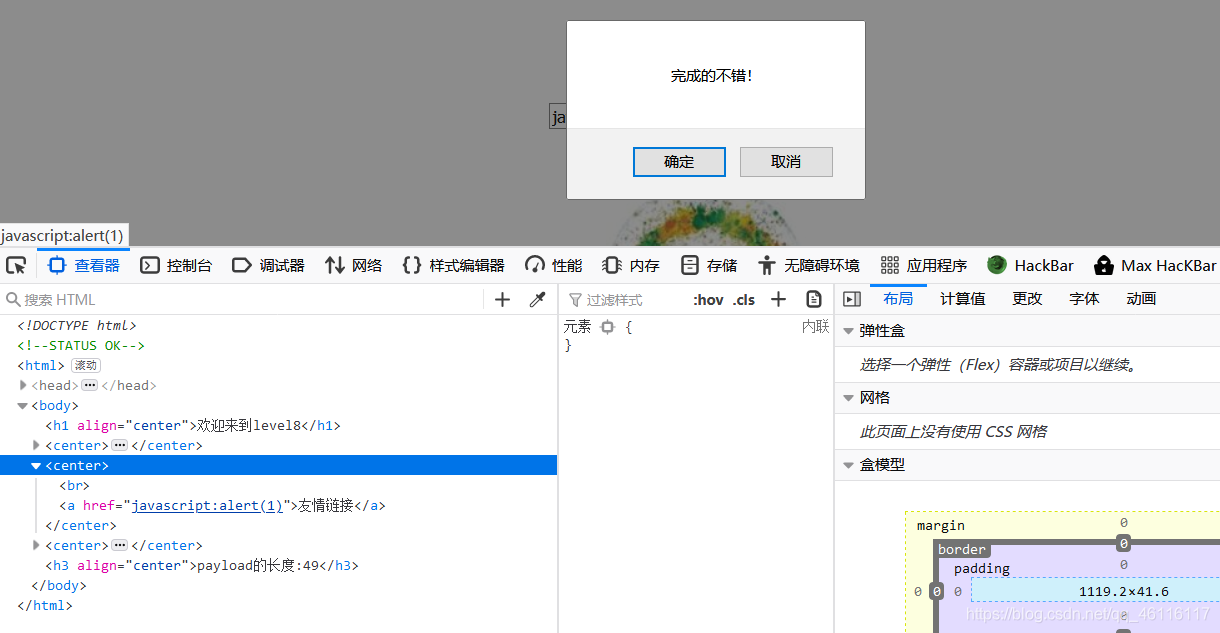Click the element highlighter target icon beside 元素

tap(607, 326)
